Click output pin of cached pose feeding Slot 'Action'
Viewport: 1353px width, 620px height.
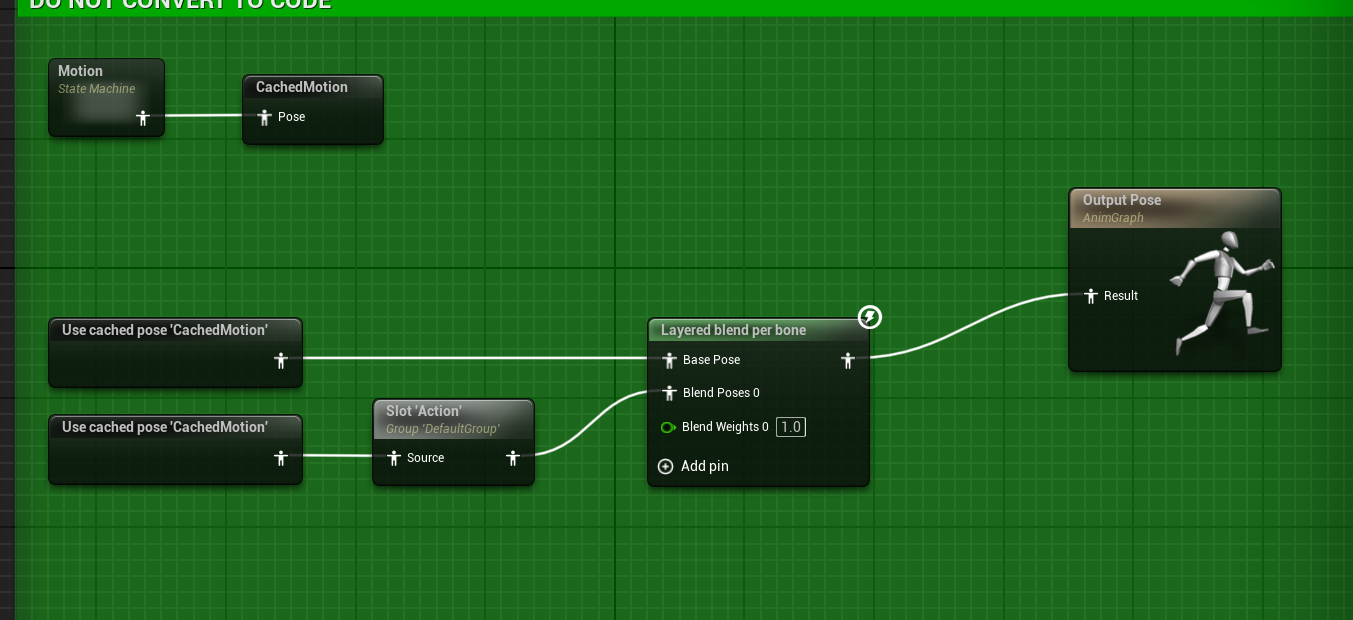[281, 458]
